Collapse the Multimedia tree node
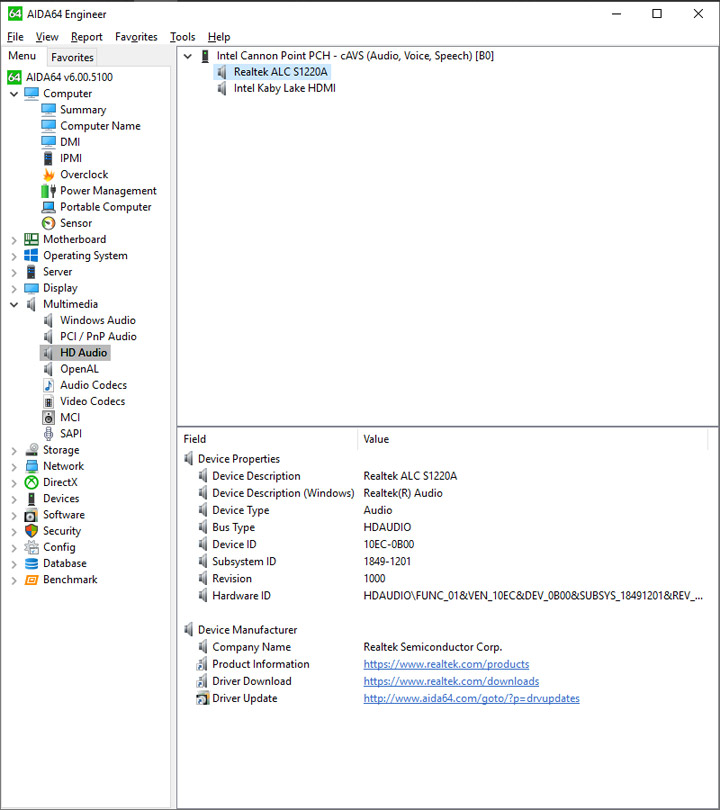Viewport: 720px width, 810px height. point(14,304)
